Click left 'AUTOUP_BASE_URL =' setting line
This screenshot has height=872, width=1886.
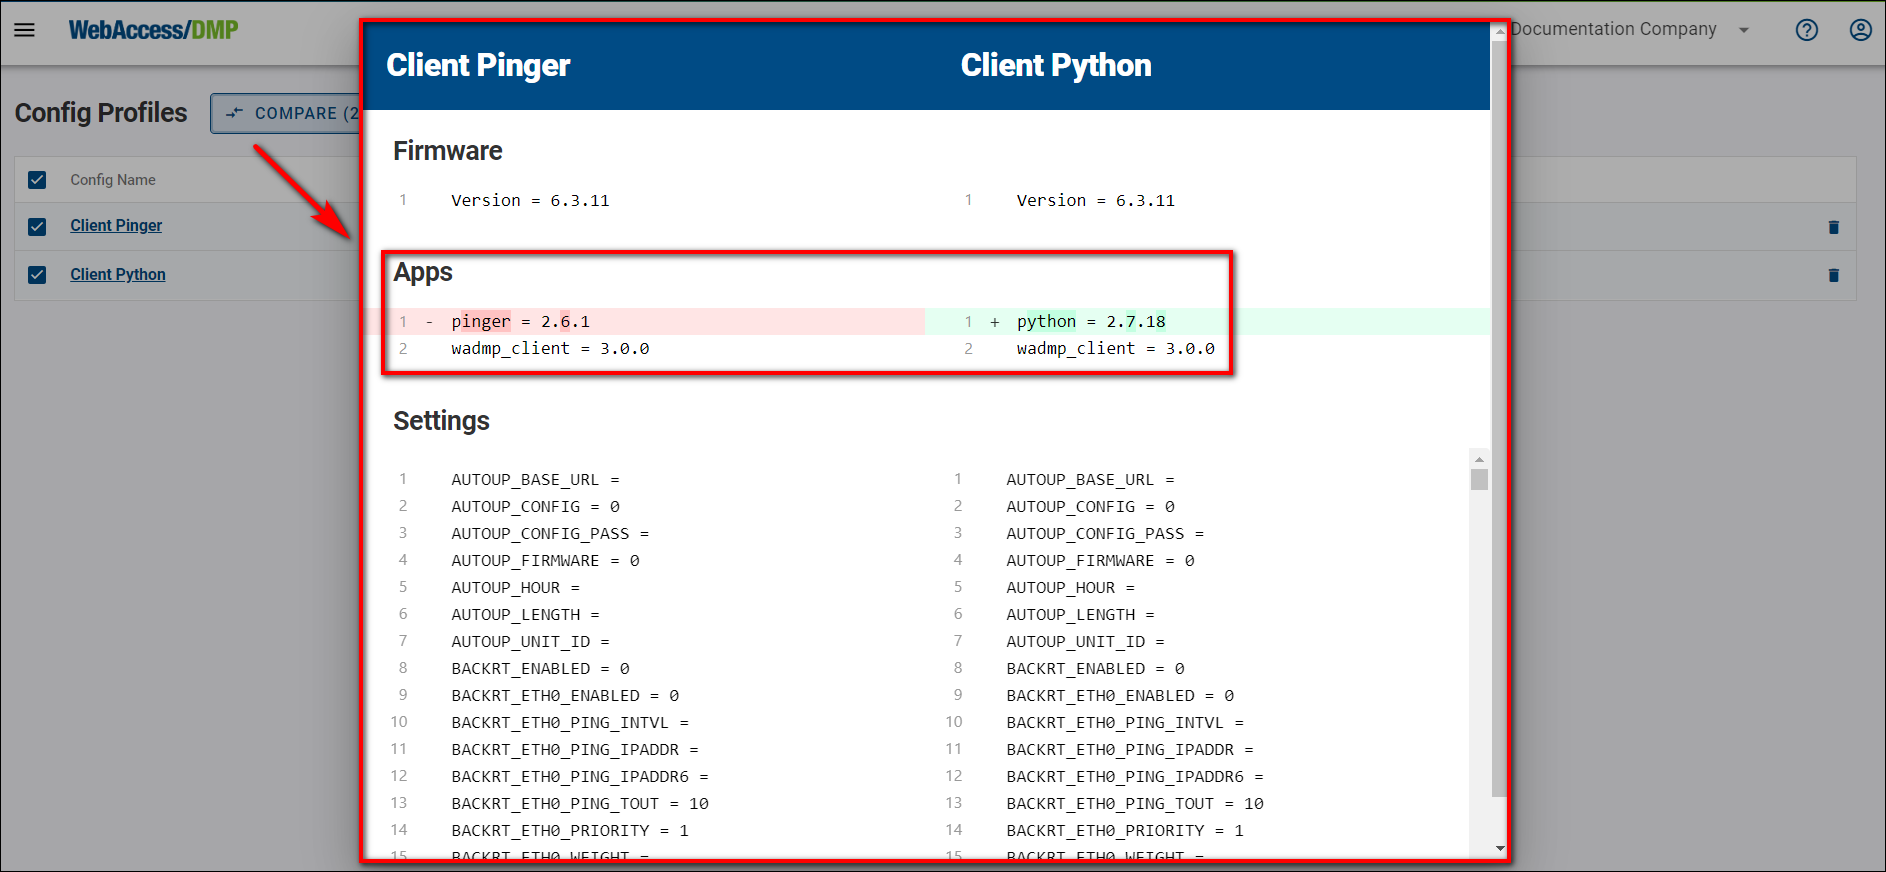point(535,480)
